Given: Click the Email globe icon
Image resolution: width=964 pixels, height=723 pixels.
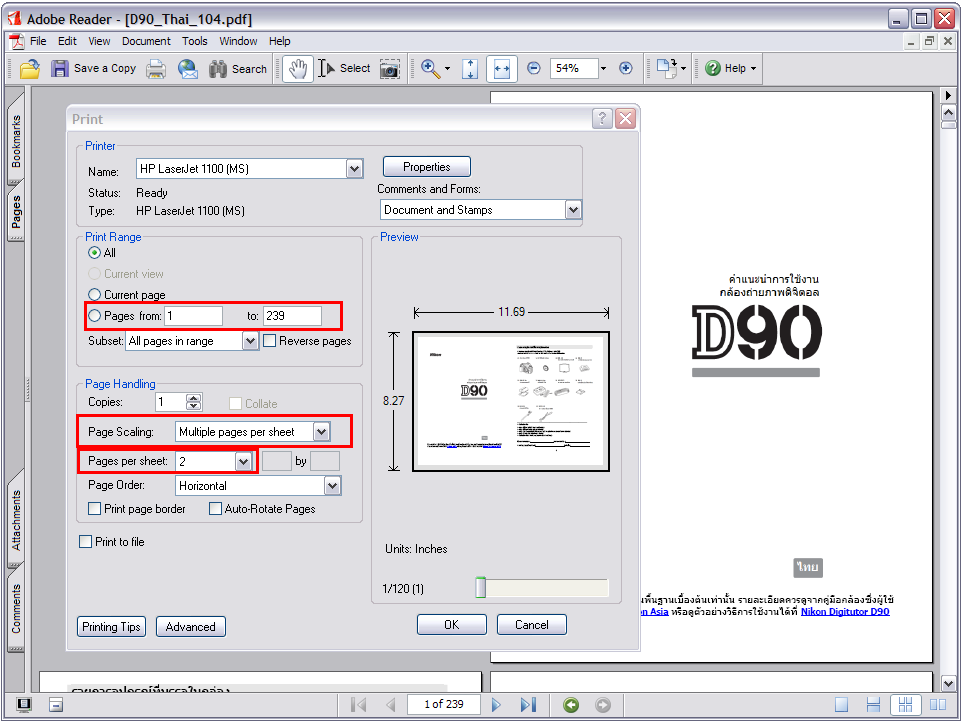Looking at the screenshot, I should pyautogui.click(x=188, y=69).
